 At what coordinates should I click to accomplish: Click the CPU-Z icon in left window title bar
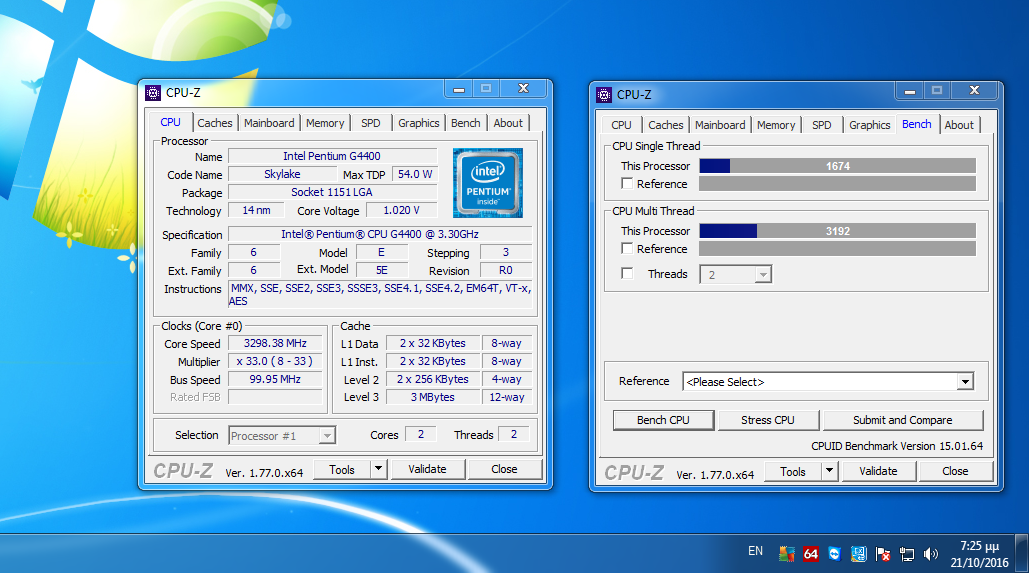(153, 93)
